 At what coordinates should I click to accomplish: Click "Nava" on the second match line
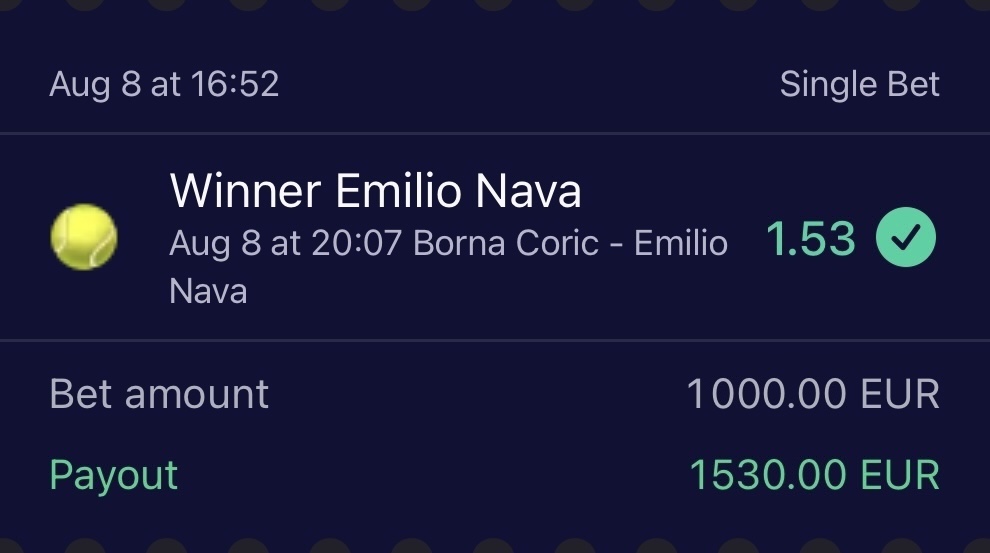click(x=208, y=291)
